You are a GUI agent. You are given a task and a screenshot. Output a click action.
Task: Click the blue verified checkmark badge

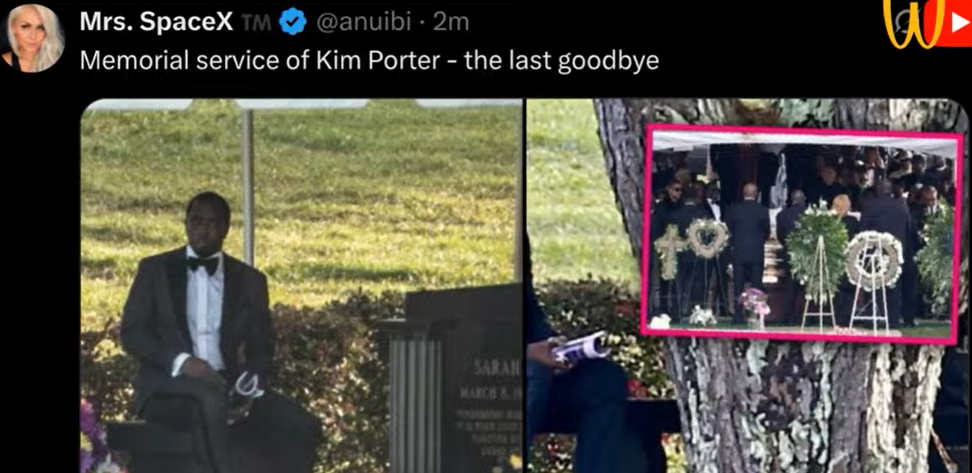coord(293,23)
